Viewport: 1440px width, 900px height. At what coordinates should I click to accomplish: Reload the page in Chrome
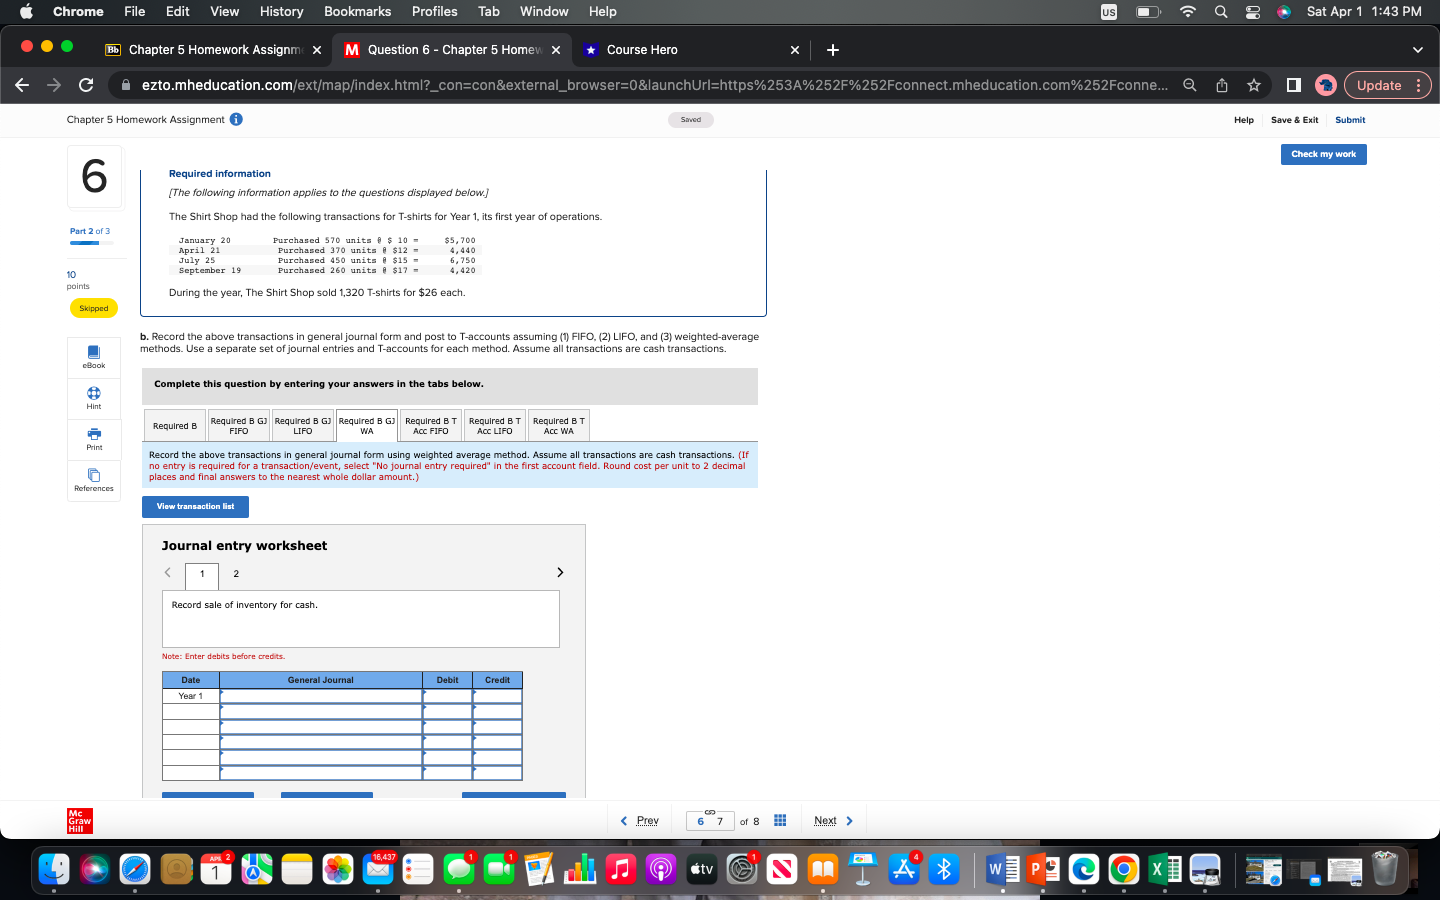86,85
